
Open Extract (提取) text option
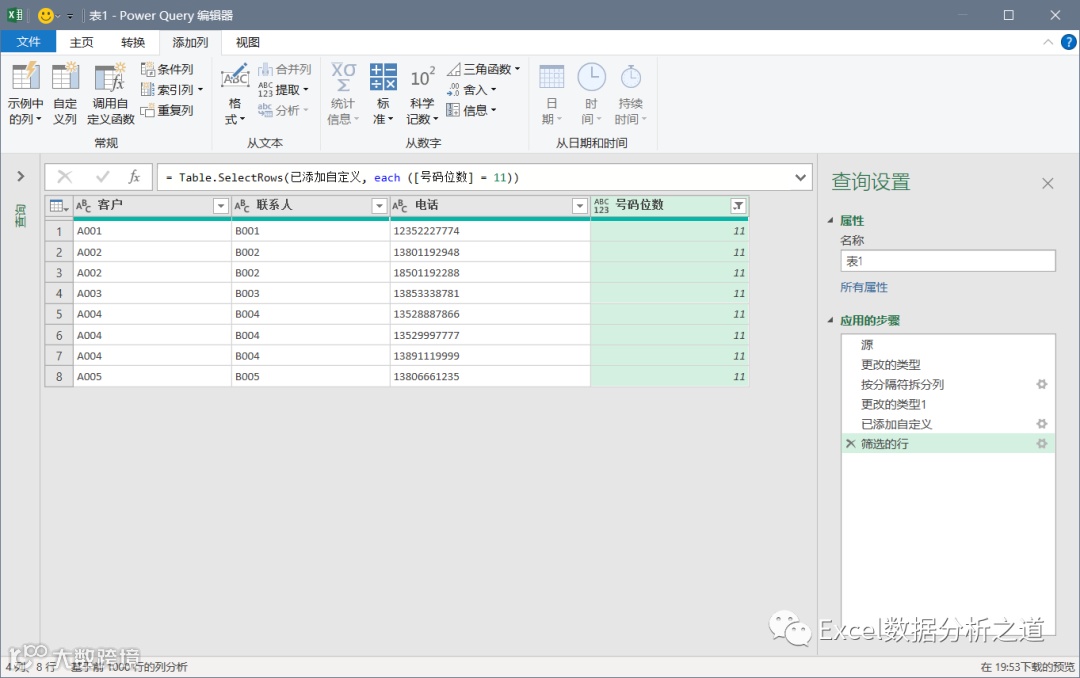point(283,90)
